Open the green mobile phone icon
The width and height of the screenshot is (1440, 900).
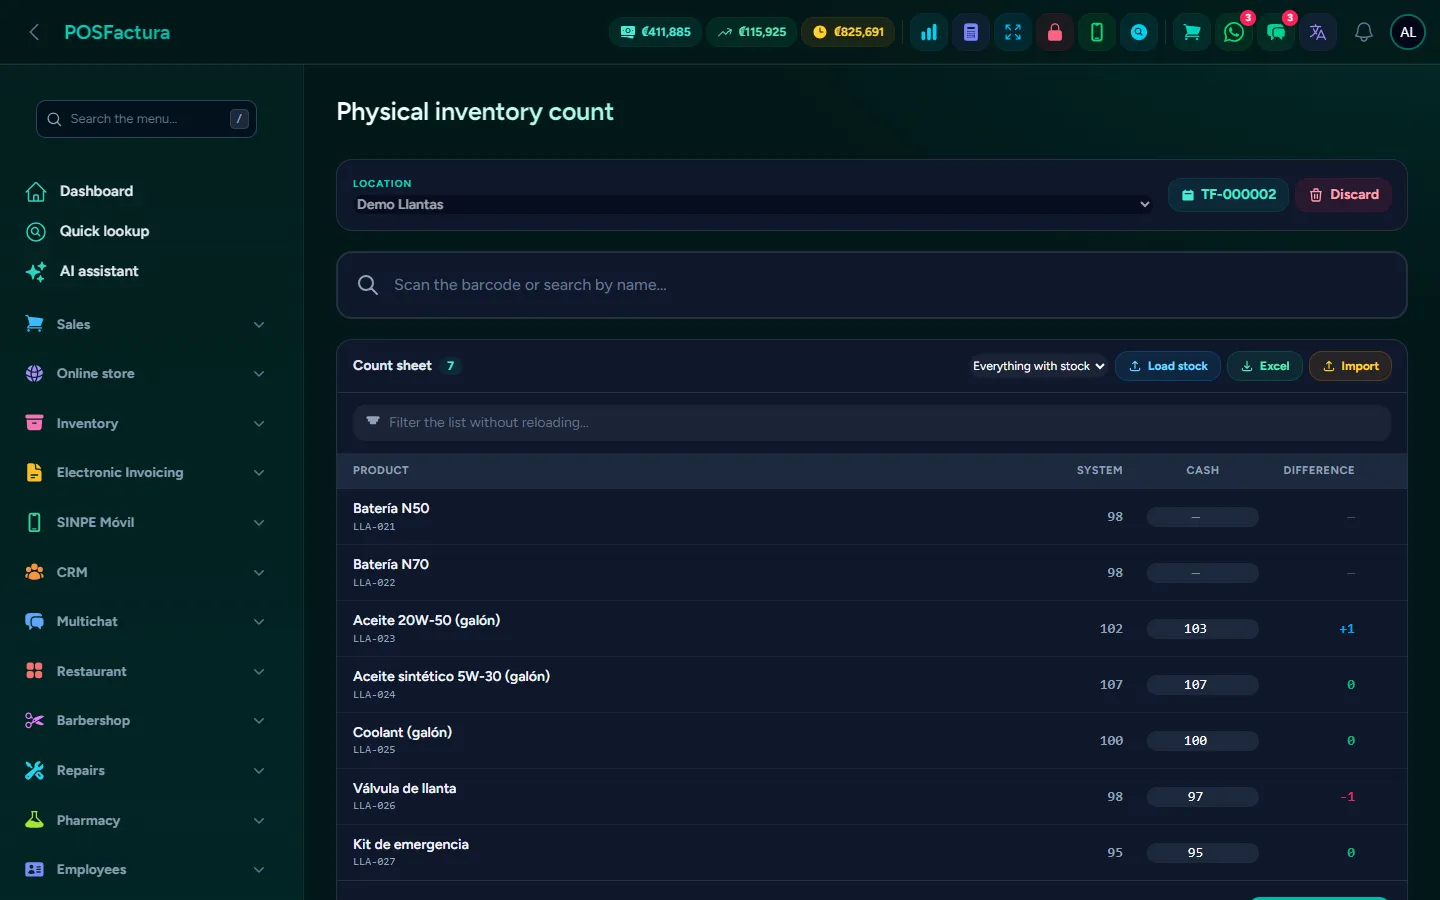tap(1097, 32)
